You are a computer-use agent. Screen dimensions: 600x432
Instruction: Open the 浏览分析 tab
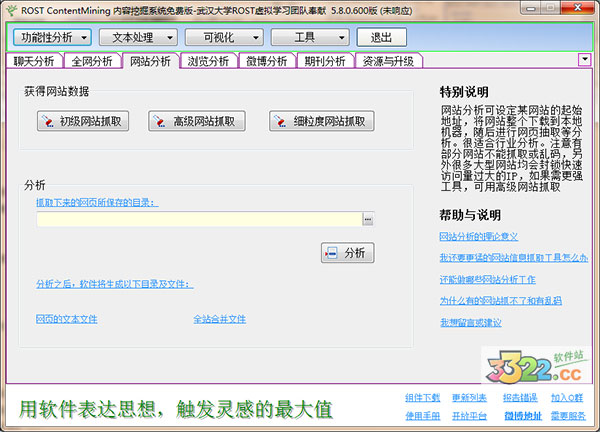(209, 61)
